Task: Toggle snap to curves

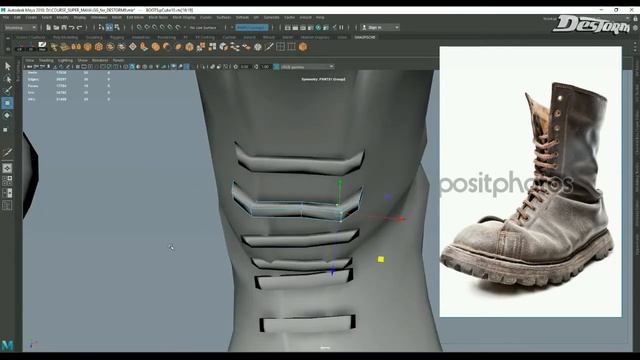Action: tap(147, 27)
